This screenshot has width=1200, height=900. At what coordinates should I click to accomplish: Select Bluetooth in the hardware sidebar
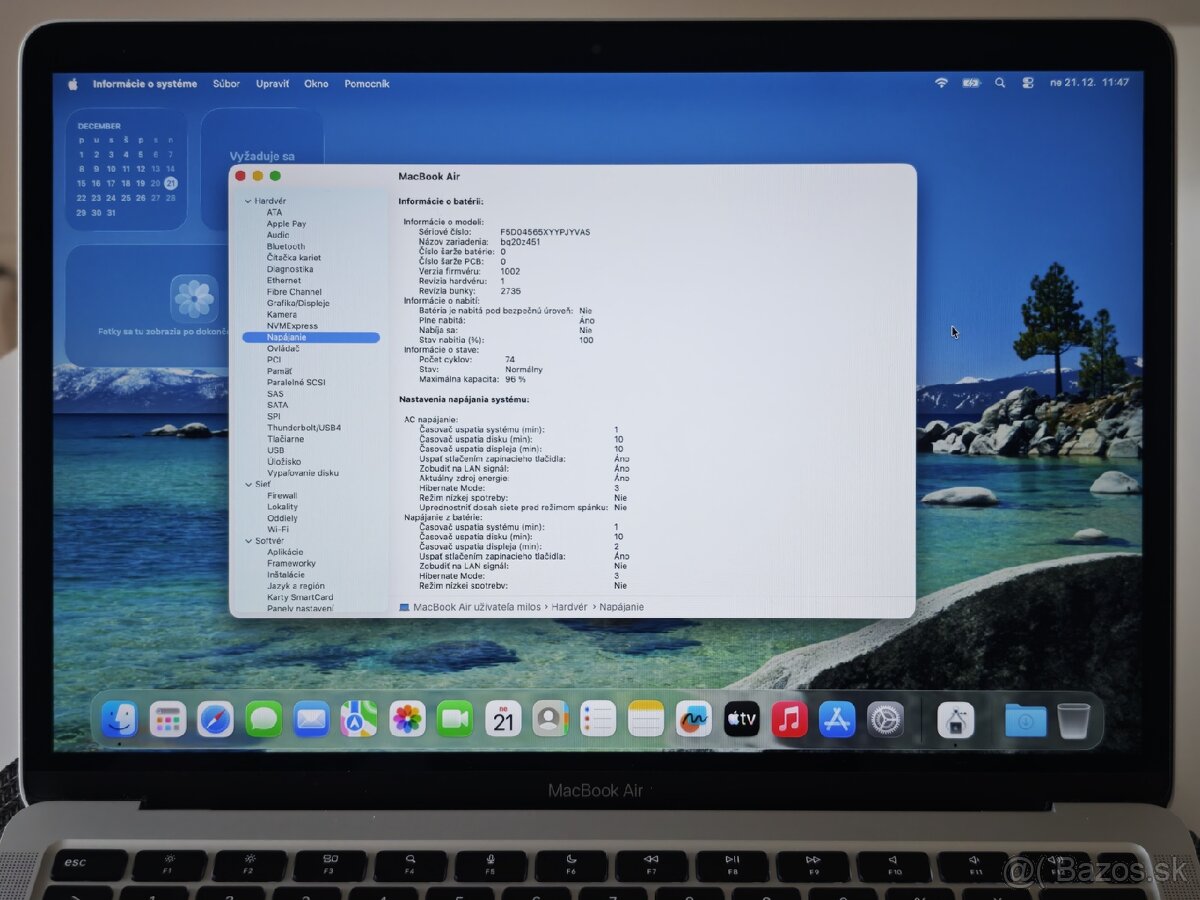[286, 245]
